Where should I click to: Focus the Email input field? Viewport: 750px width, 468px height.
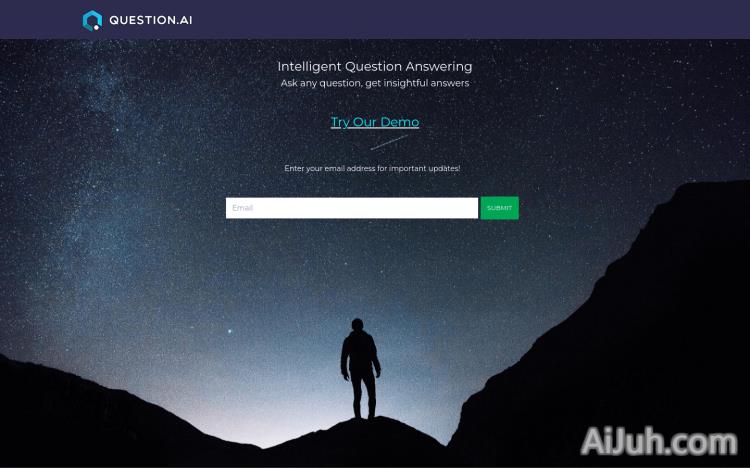(352, 208)
